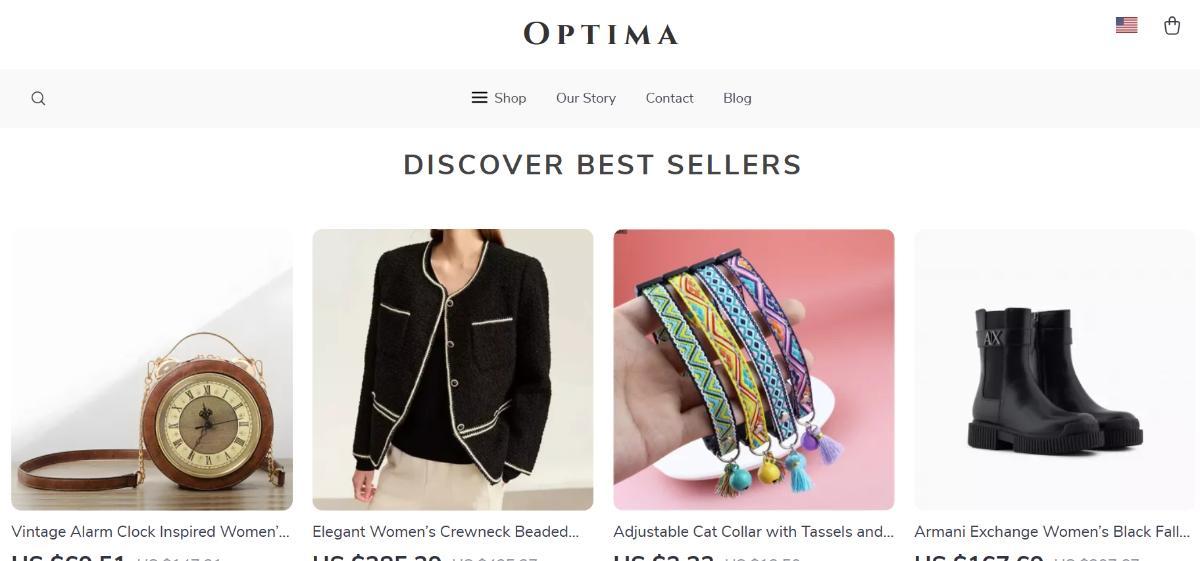
Task: Open the Contact page
Action: (669, 98)
